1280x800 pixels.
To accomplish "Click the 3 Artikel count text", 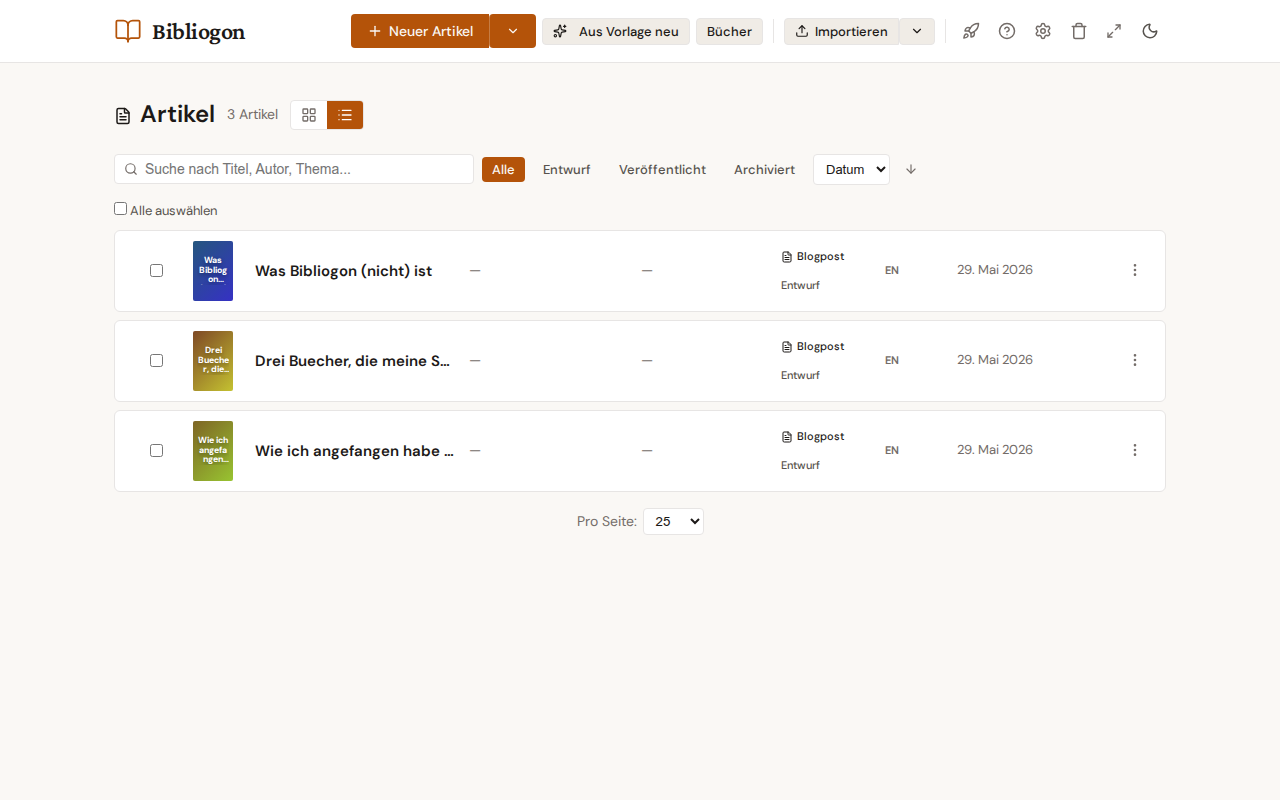I will (252, 115).
